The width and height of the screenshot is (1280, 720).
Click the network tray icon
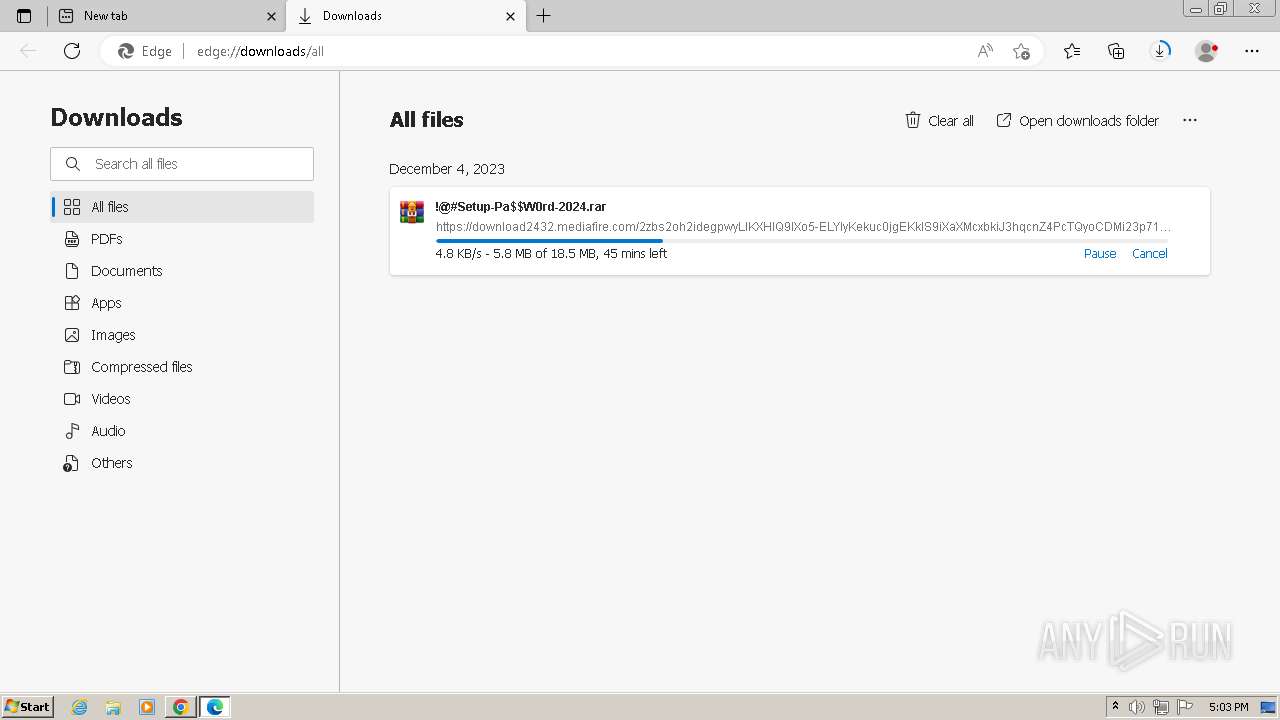1161,707
